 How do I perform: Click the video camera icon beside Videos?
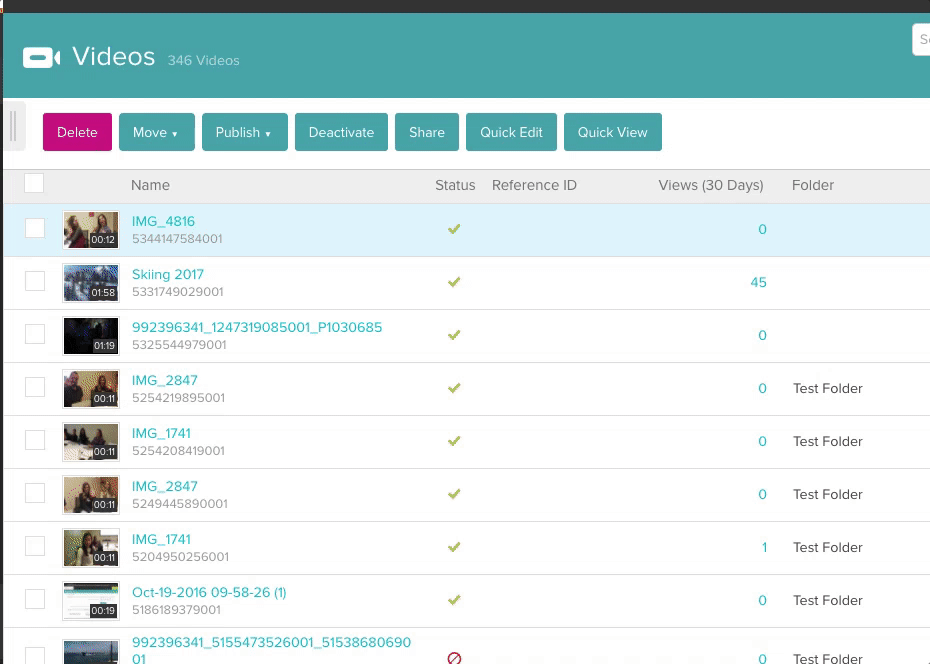[x=41, y=57]
